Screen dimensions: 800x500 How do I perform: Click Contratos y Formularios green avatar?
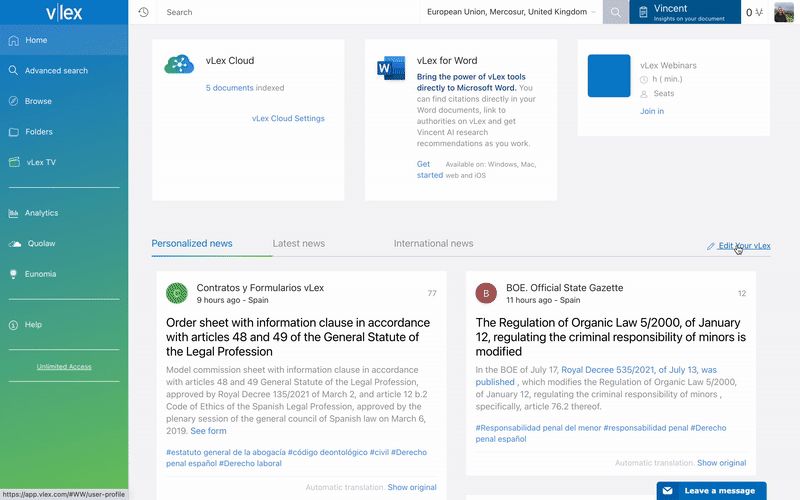tap(177, 293)
